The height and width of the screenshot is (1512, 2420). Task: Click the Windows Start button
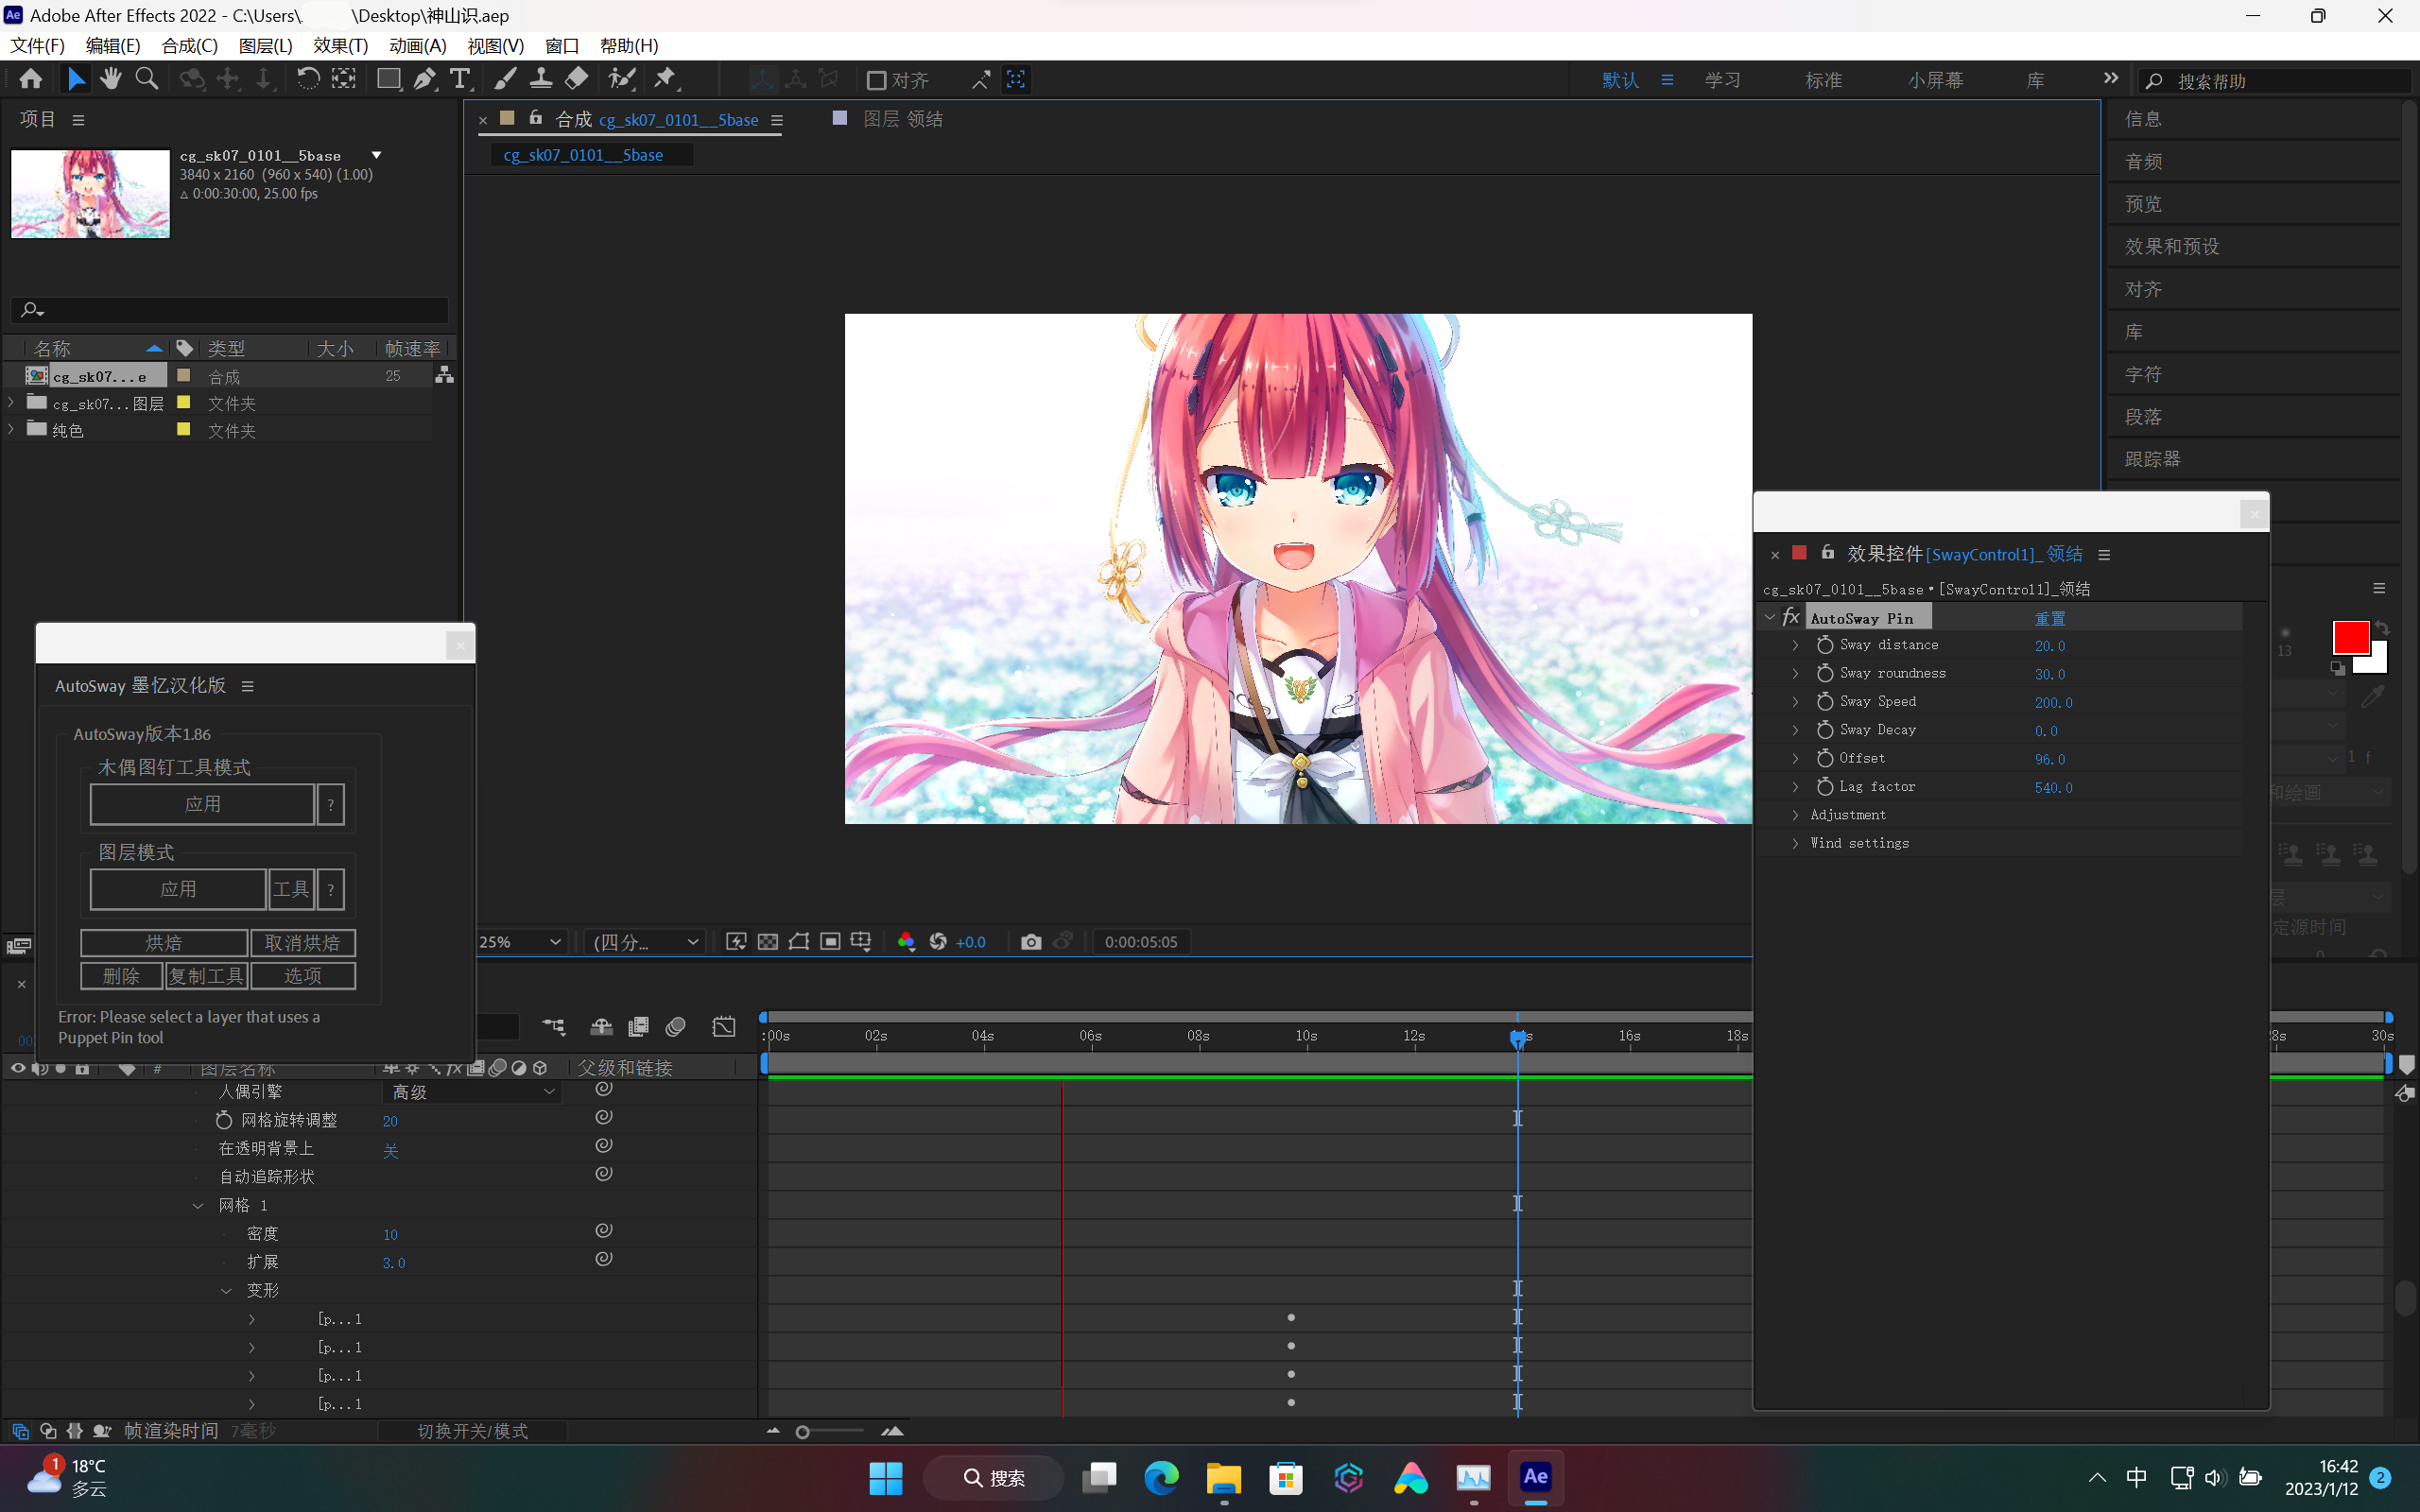[886, 1478]
